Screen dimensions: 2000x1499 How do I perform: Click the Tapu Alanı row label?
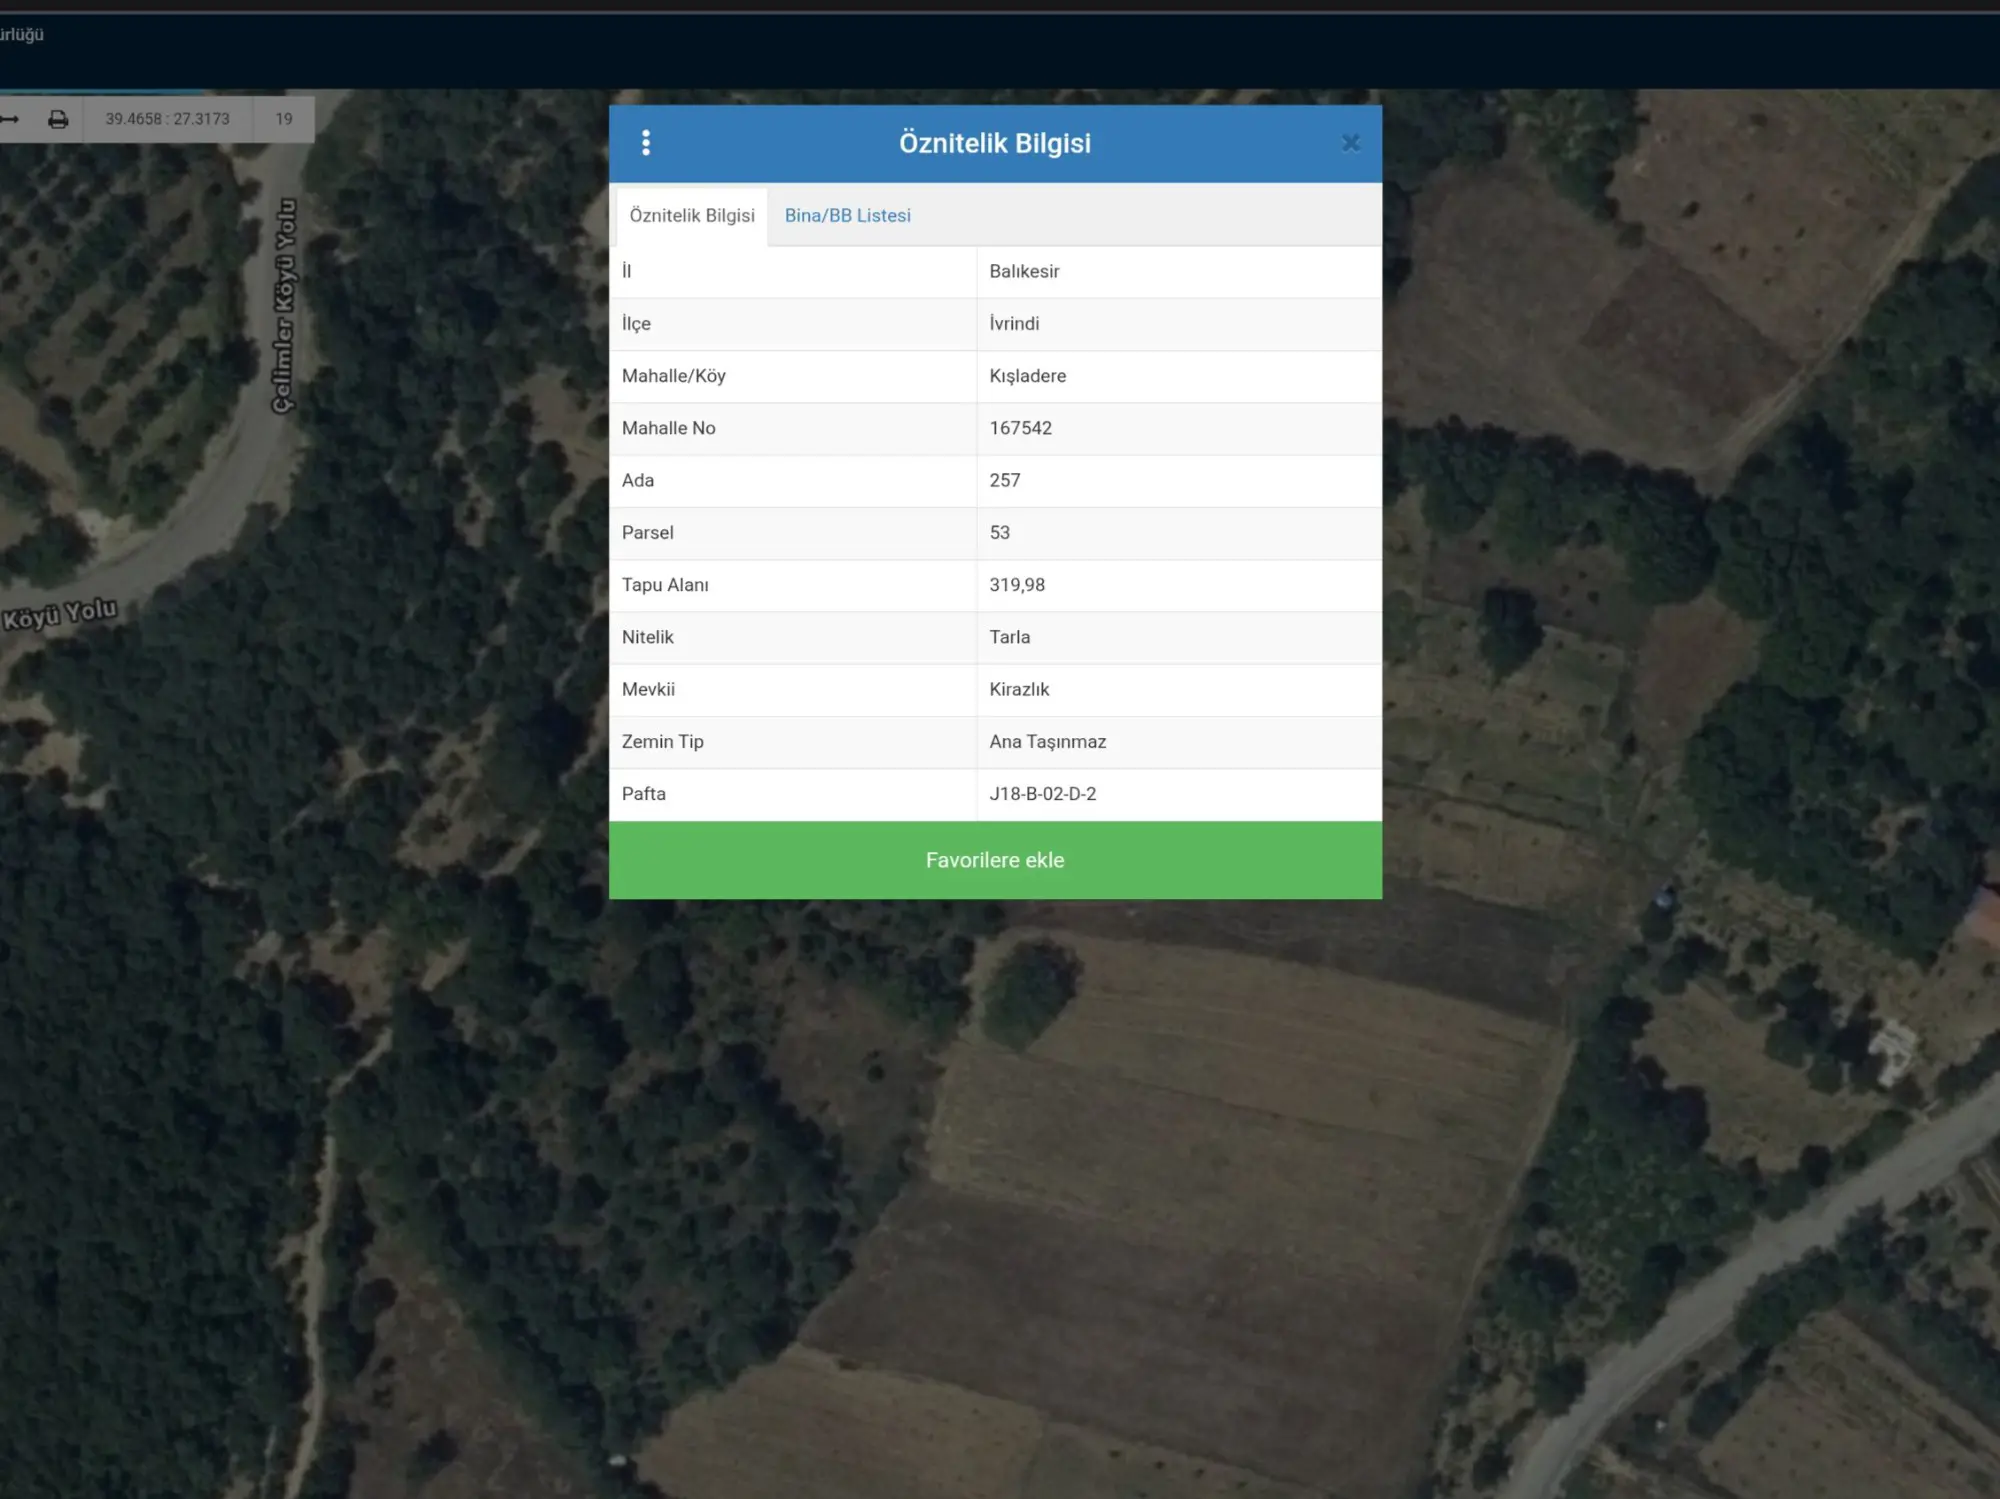click(x=665, y=585)
